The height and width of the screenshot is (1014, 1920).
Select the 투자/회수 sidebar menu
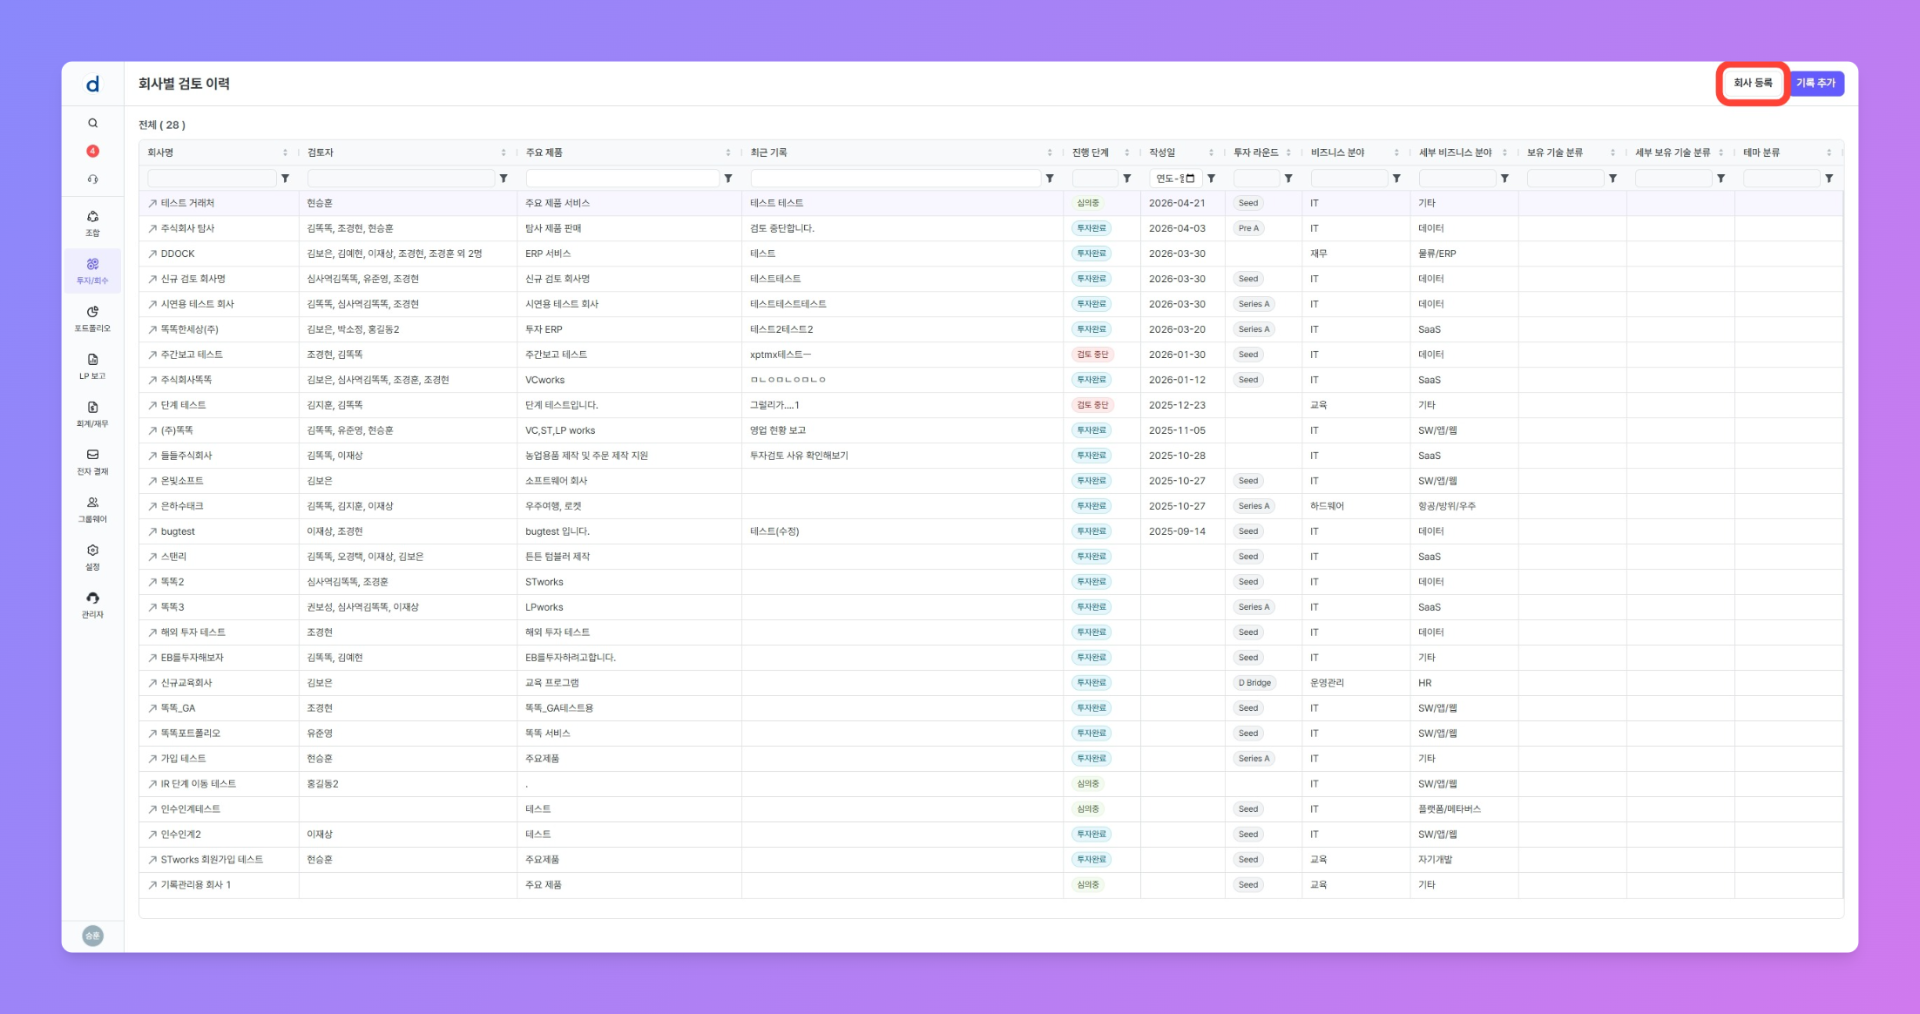point(92,271)
